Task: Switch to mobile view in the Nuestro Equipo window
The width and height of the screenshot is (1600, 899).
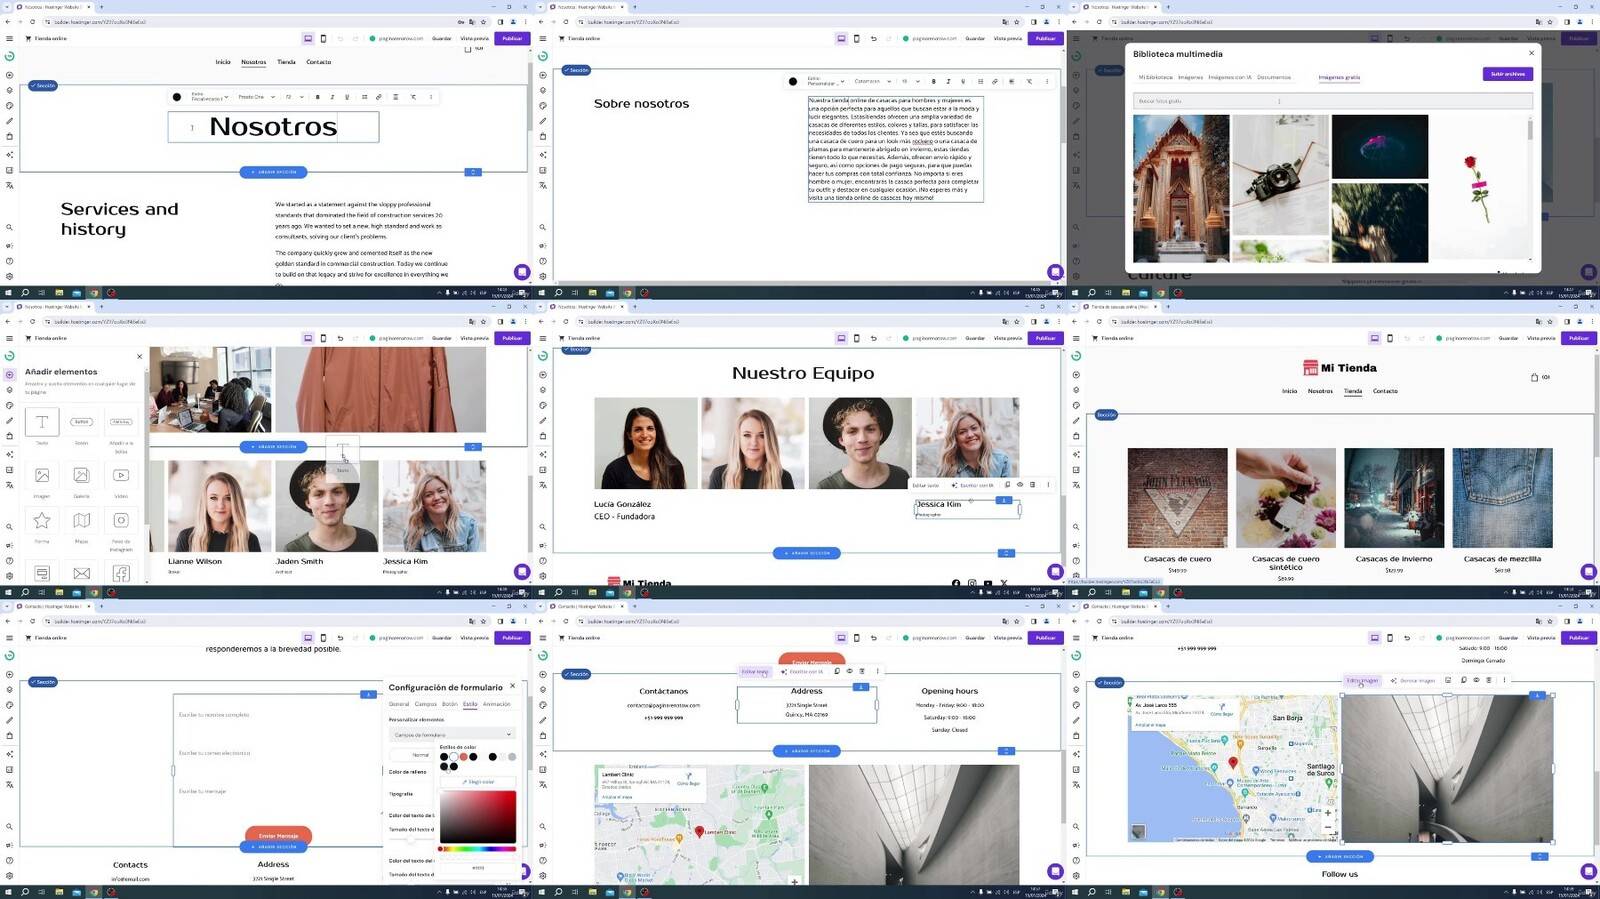Action: point(856,338)
